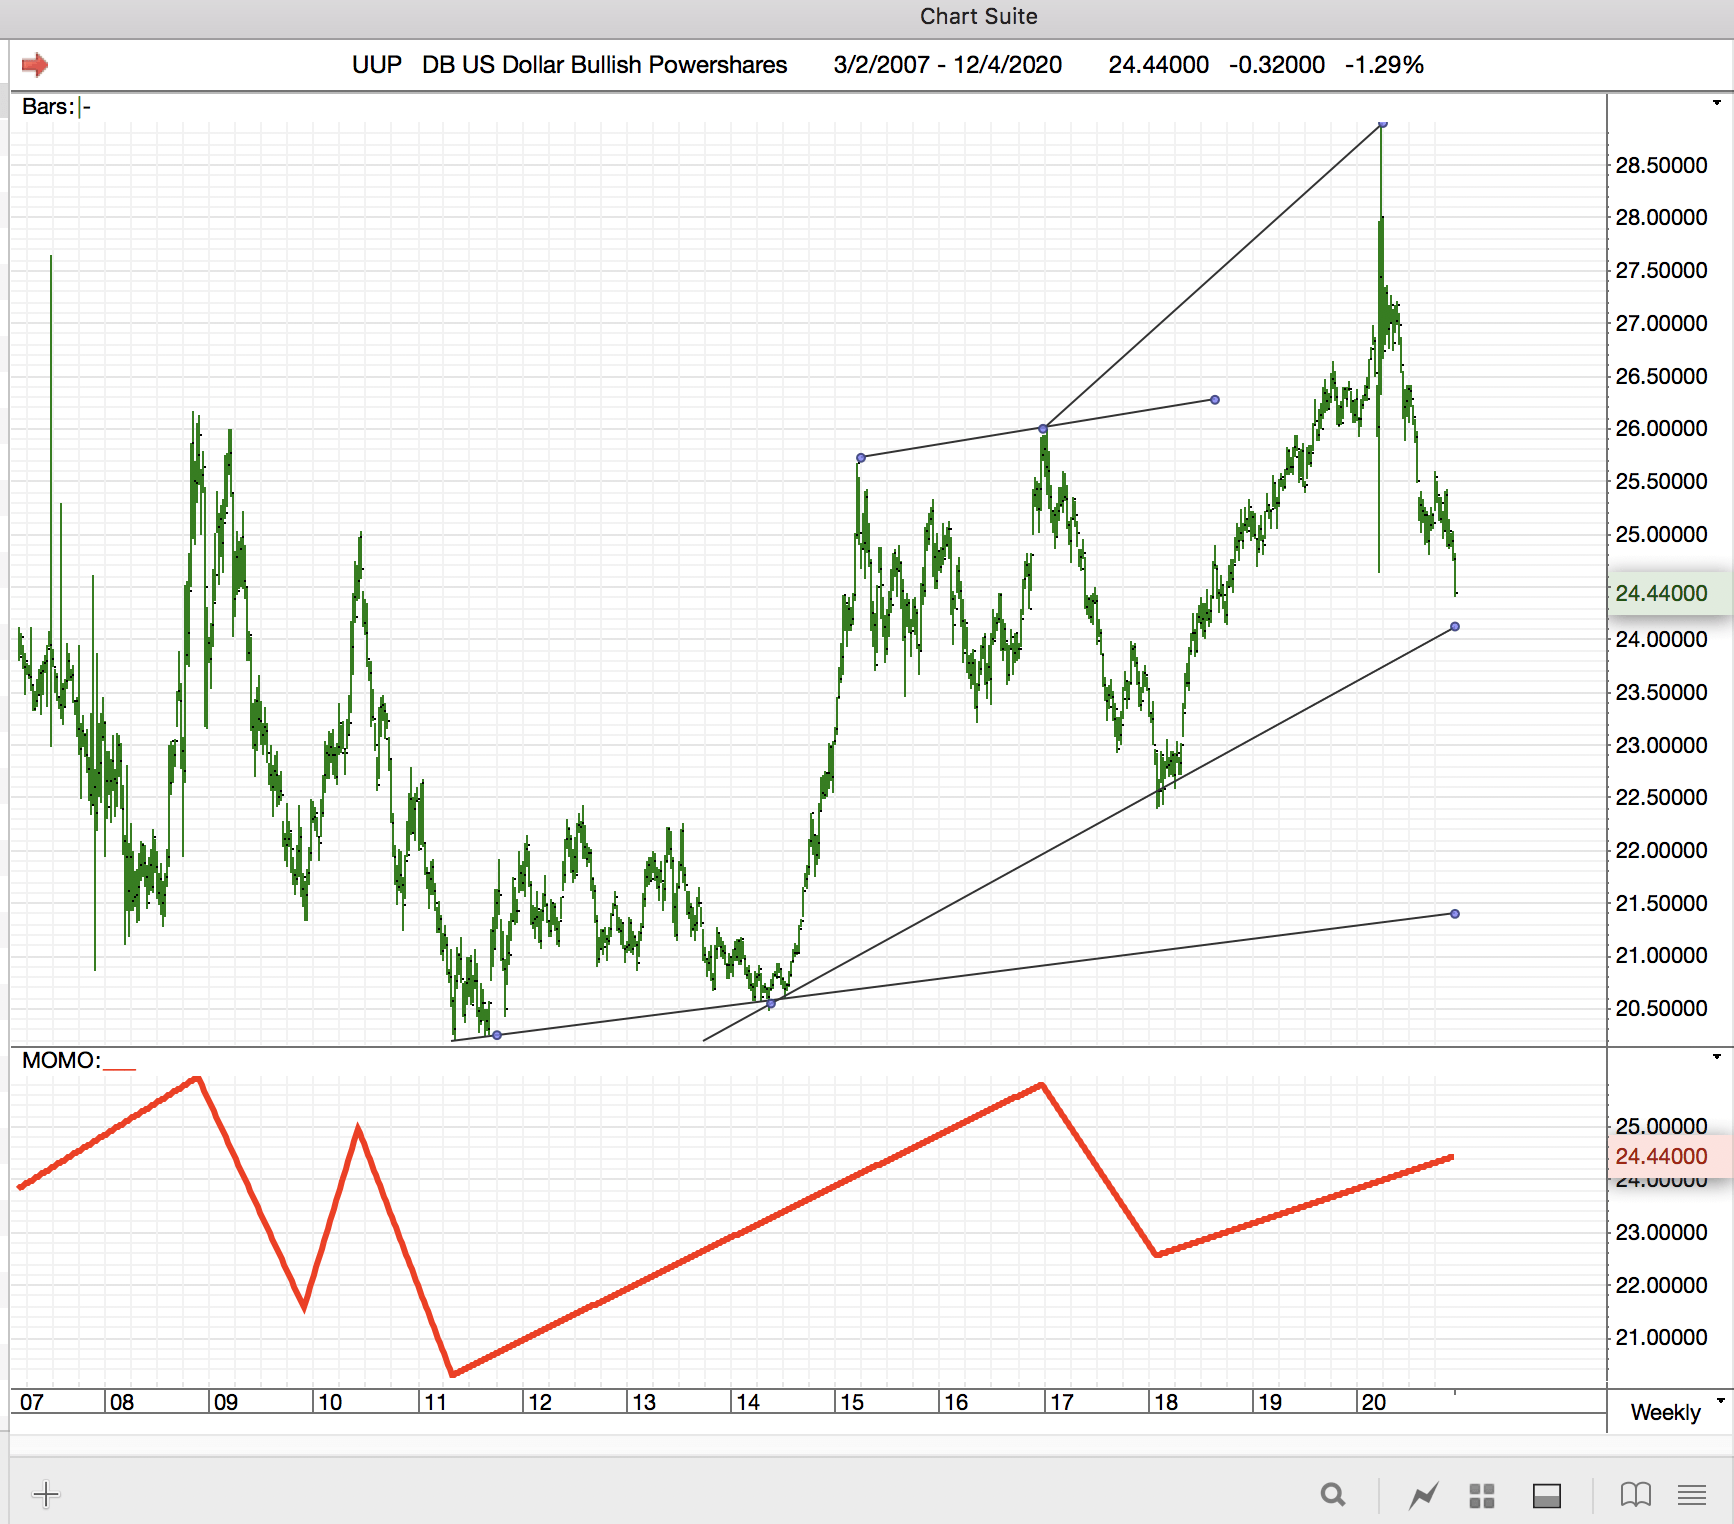The width and height of the screenshot is (1734, 1524).
Task: Open the magnifying glass search tool
Action: 1333,1495
